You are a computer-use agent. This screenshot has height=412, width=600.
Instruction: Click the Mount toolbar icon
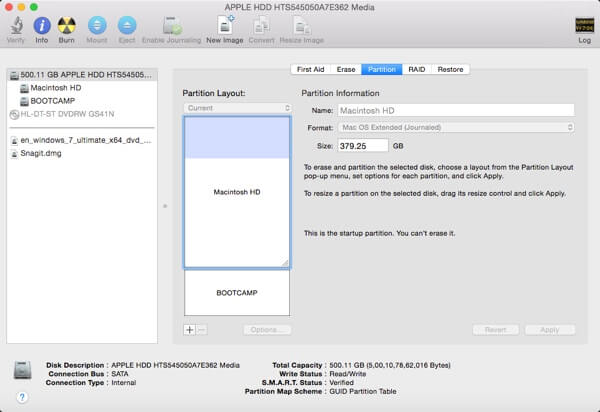[x=97, y=26]
